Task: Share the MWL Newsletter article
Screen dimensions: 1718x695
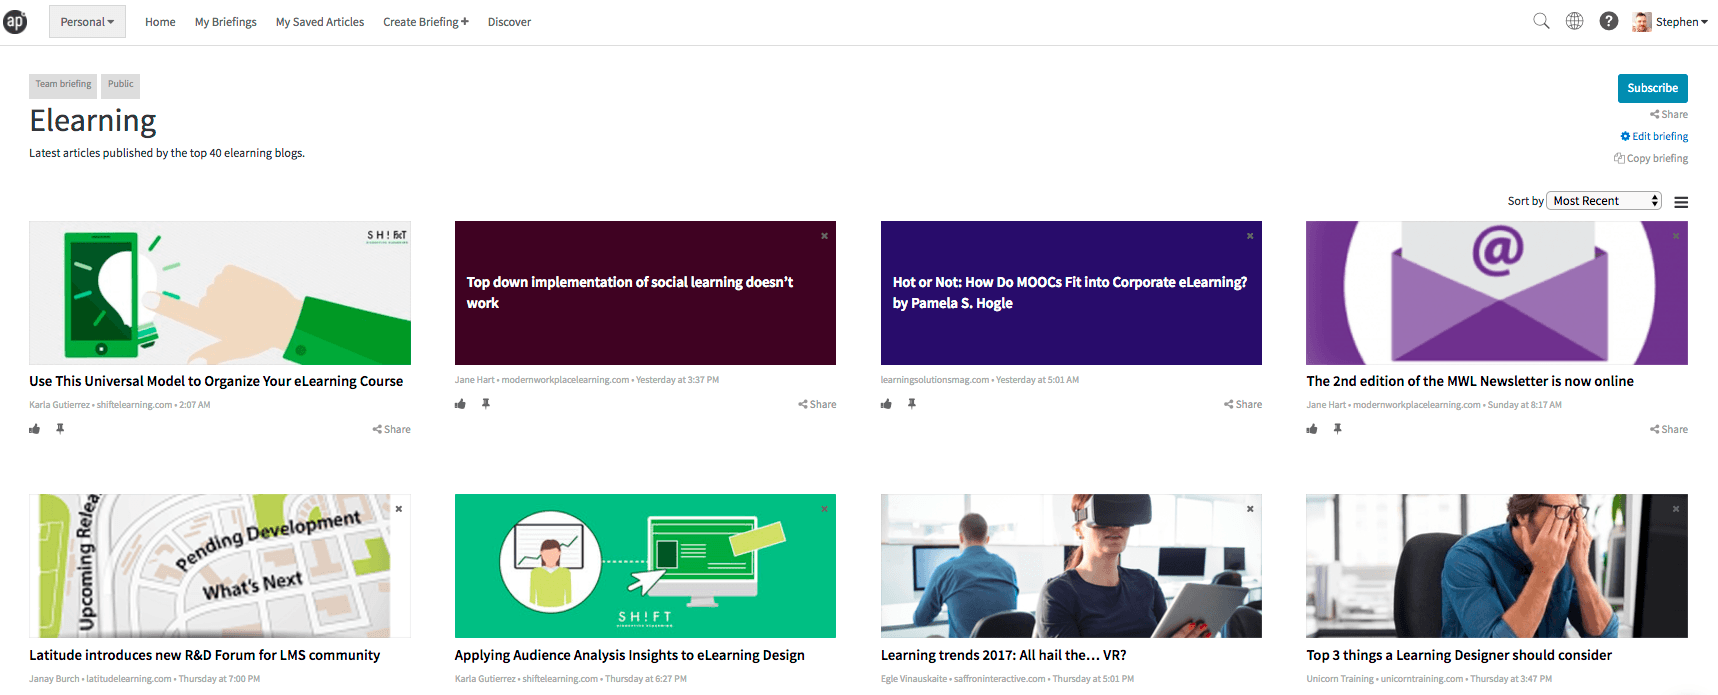Action: 1669,429
